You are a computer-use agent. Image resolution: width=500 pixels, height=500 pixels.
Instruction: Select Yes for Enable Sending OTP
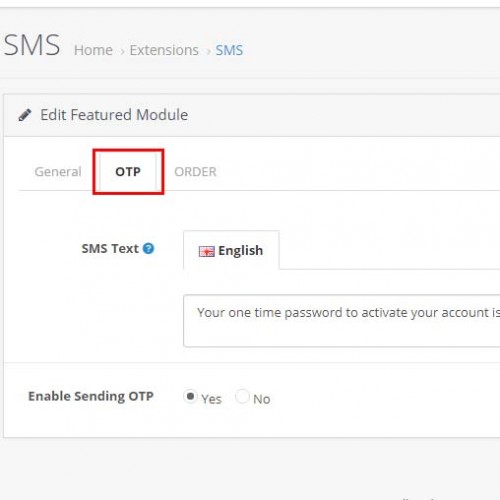click(190, 397)
